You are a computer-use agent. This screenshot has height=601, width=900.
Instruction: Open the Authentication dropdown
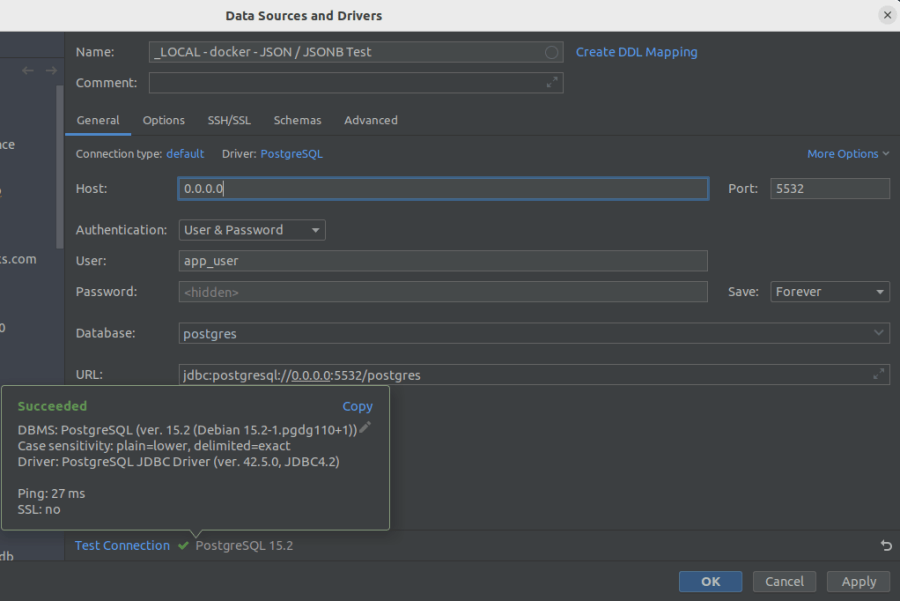(315, 230)
